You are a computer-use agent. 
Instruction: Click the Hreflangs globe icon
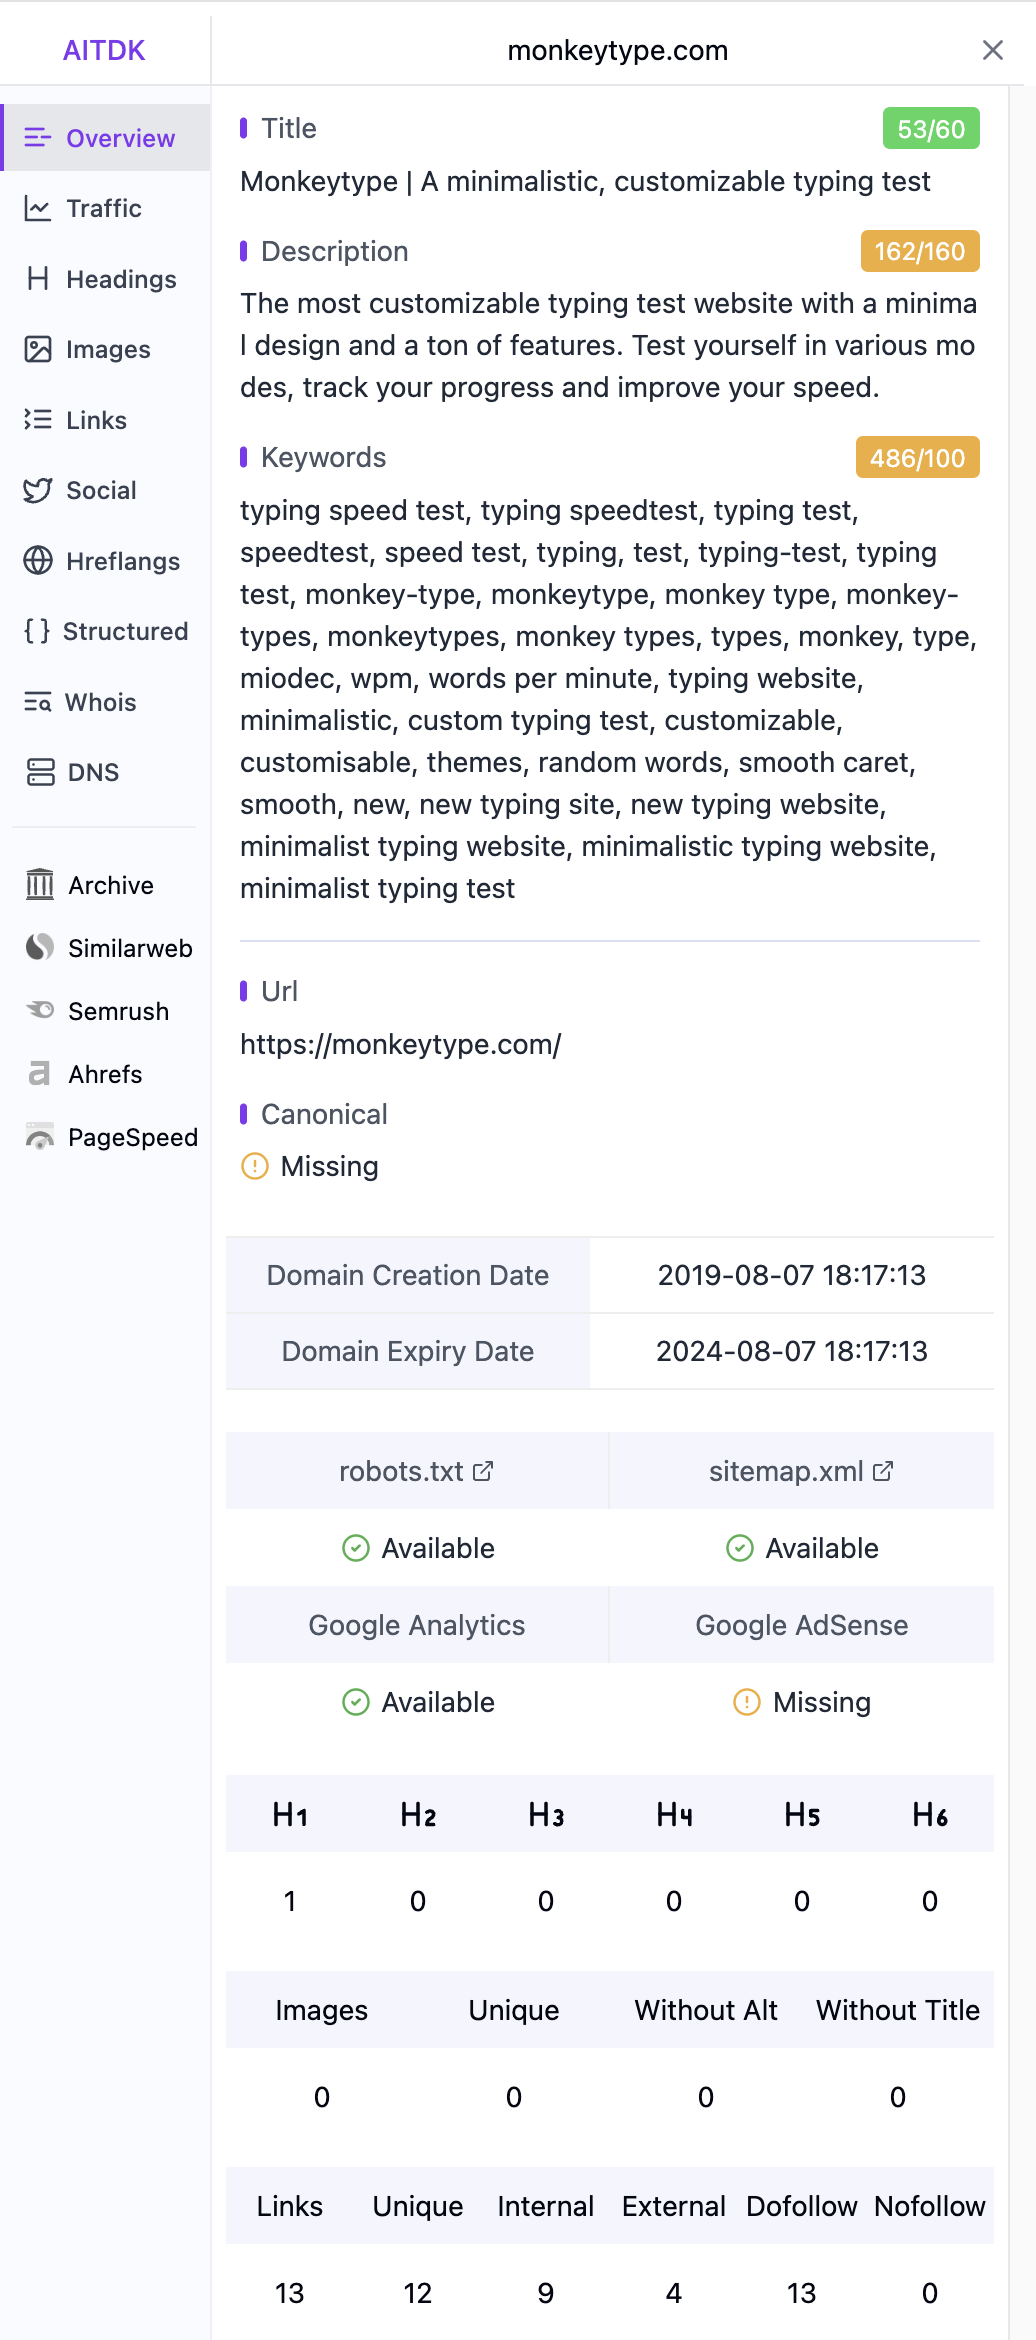[x=38, y=561]
